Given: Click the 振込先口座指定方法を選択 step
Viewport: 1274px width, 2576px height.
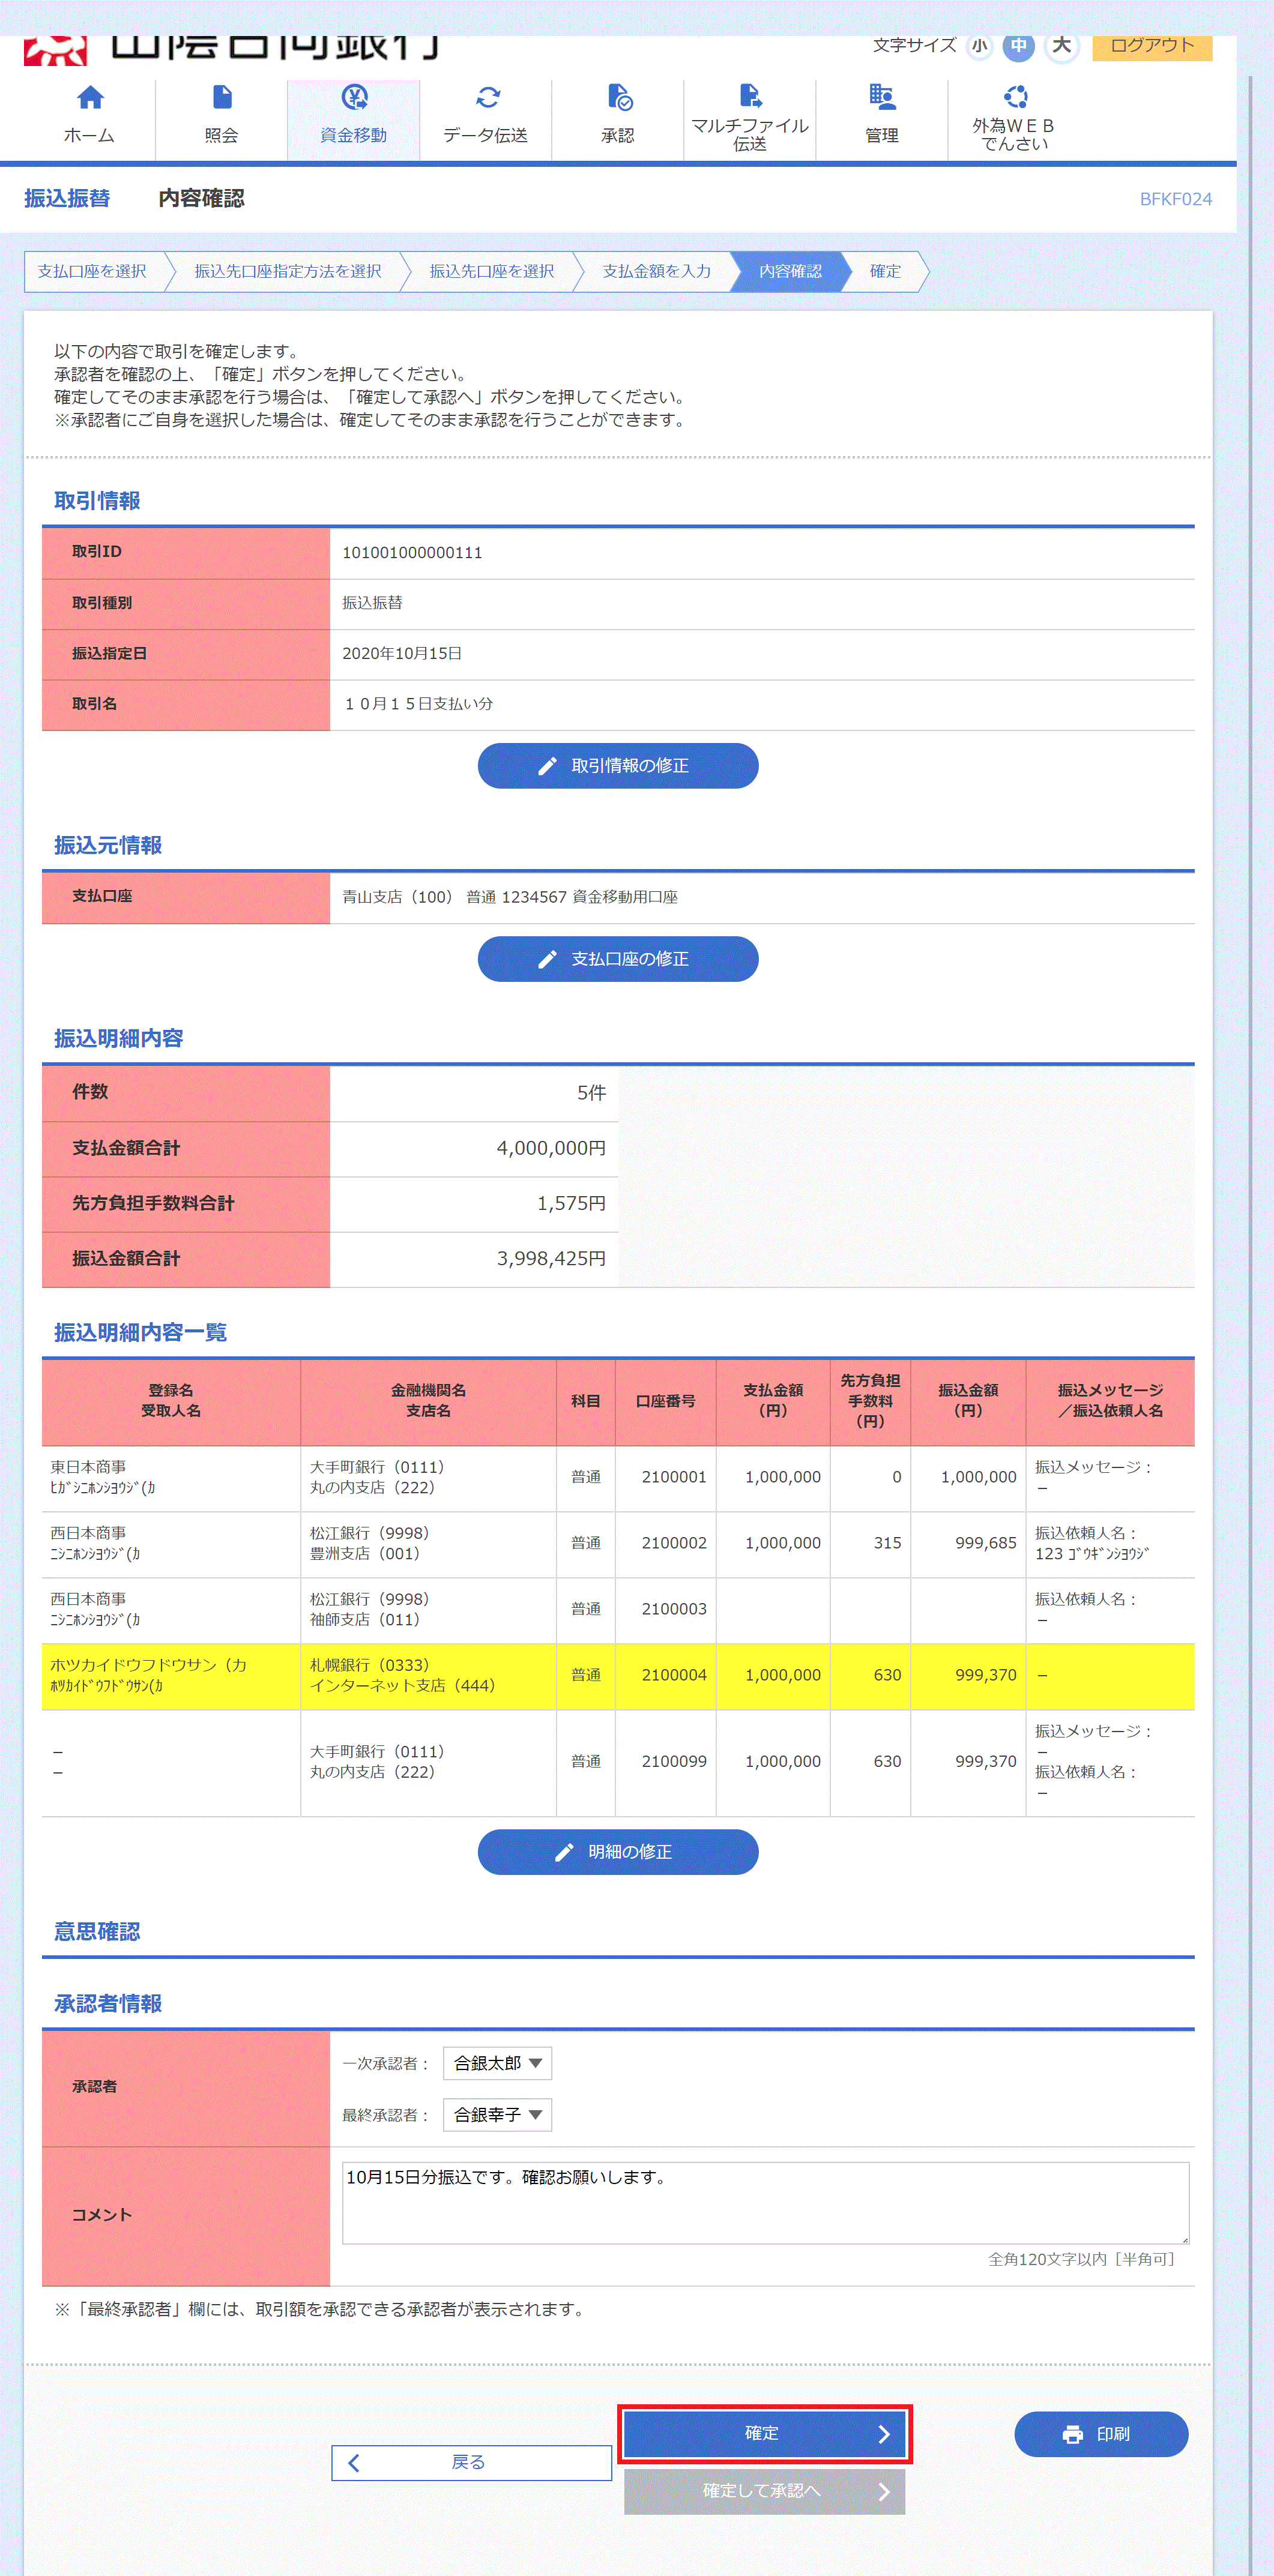Looking at the screenshot, I should [288, 271].
